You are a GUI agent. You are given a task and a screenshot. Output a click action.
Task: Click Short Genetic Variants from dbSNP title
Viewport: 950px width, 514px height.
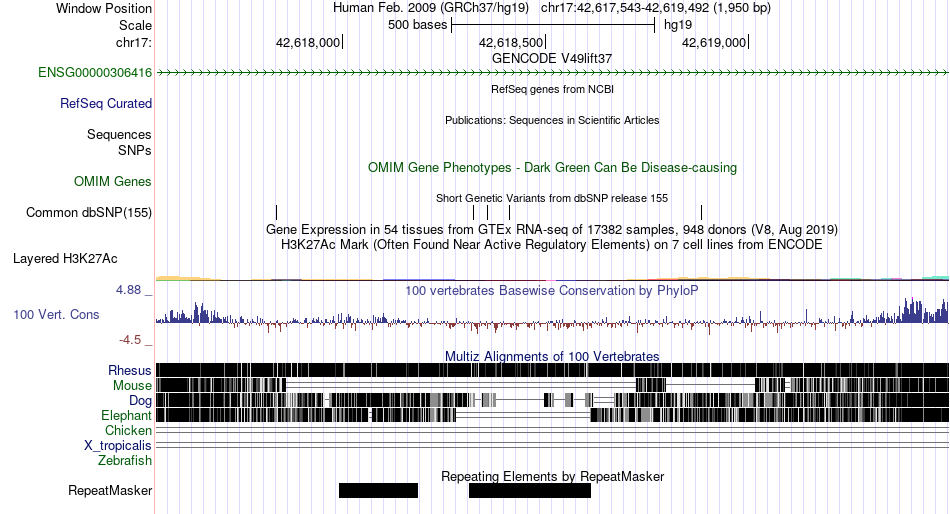pyautogui.click(x=552, y=198)
